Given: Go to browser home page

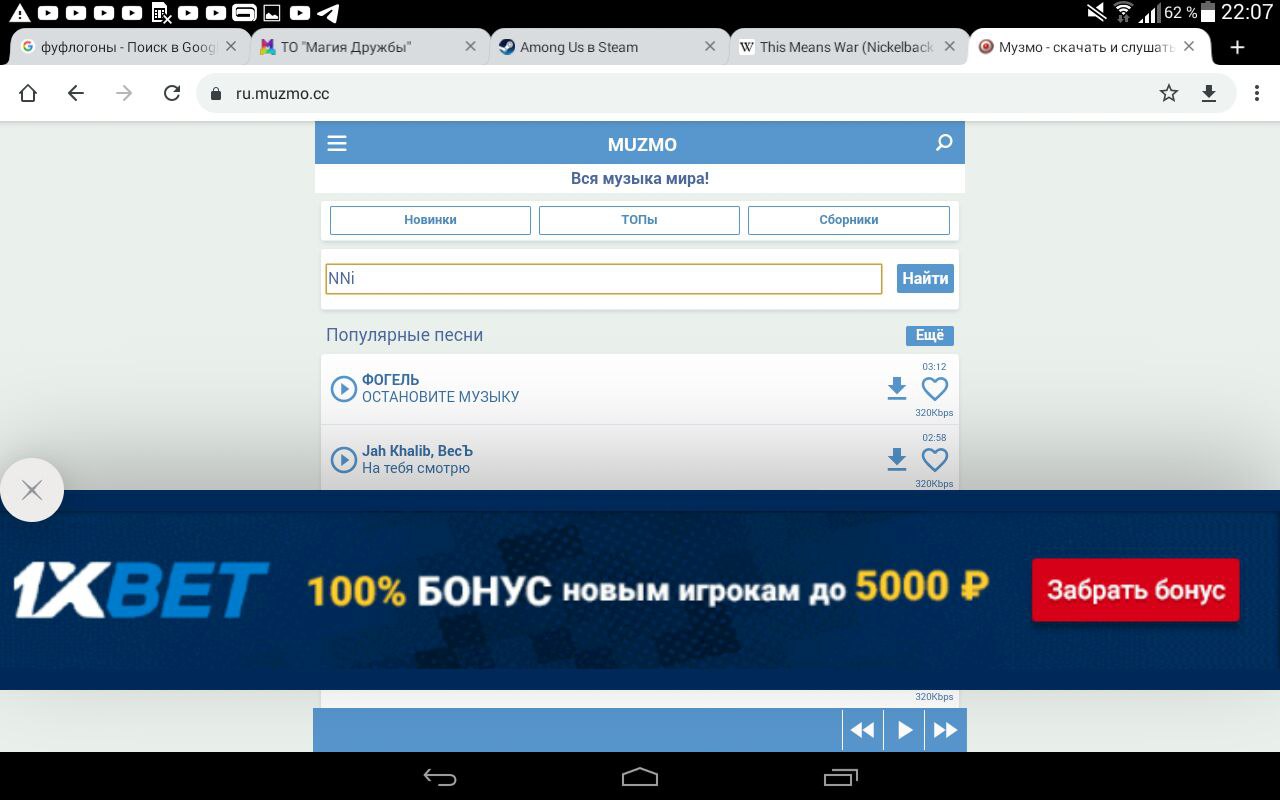Looking at the screenshot, I should pos(28,93).
